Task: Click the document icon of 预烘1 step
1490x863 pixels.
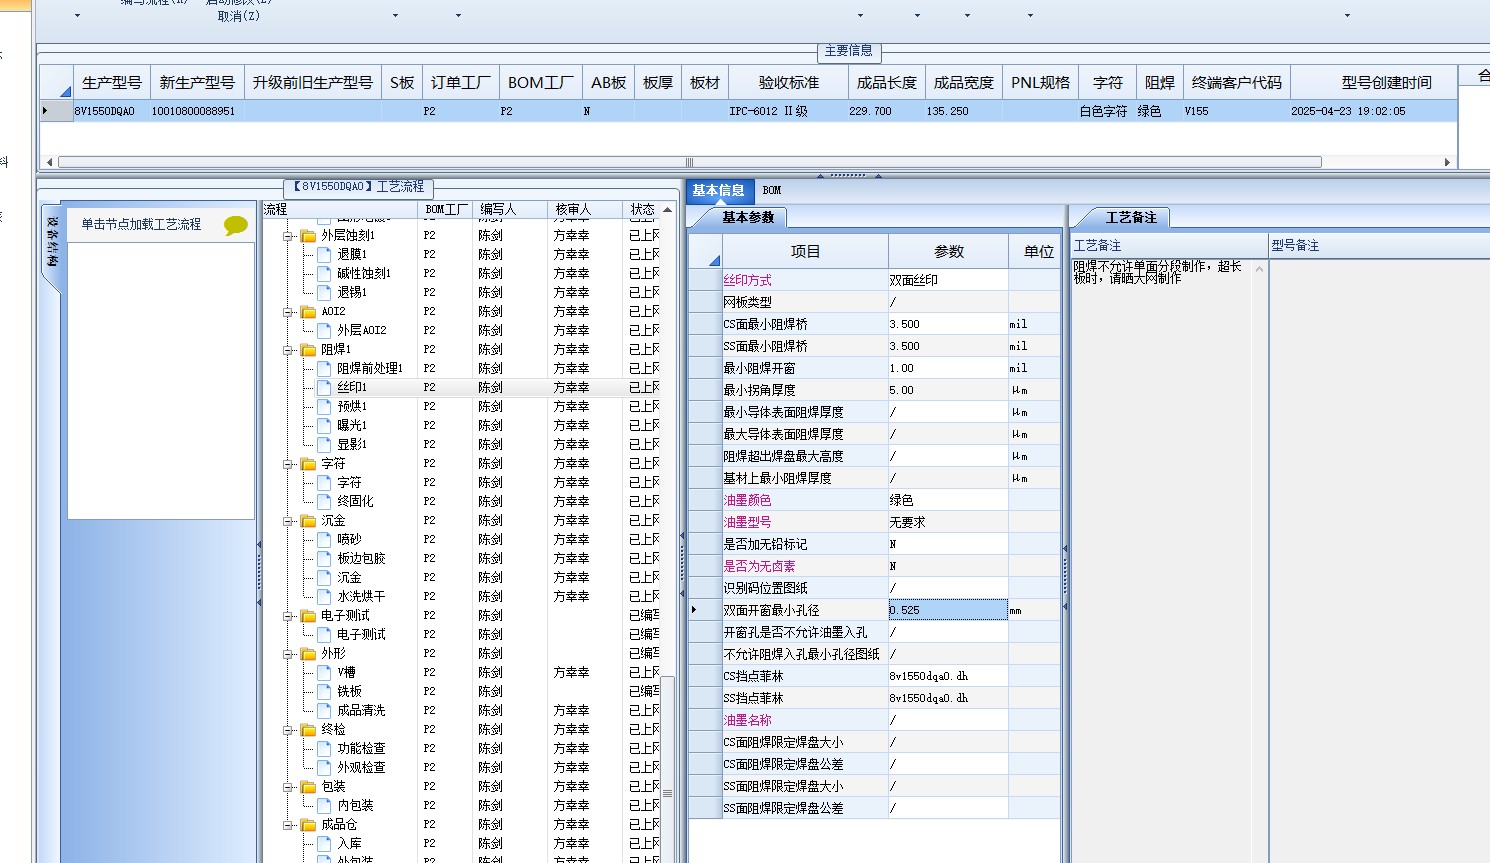Action: (x=325, y=406)
